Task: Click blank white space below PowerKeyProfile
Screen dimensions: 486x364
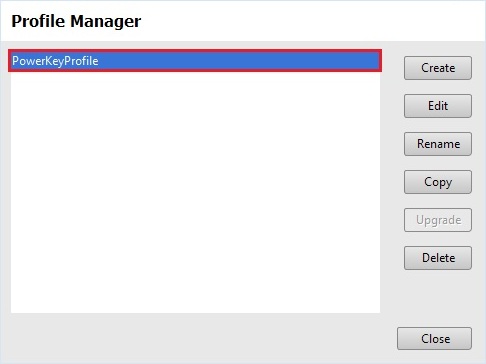Action: (195, 192)
